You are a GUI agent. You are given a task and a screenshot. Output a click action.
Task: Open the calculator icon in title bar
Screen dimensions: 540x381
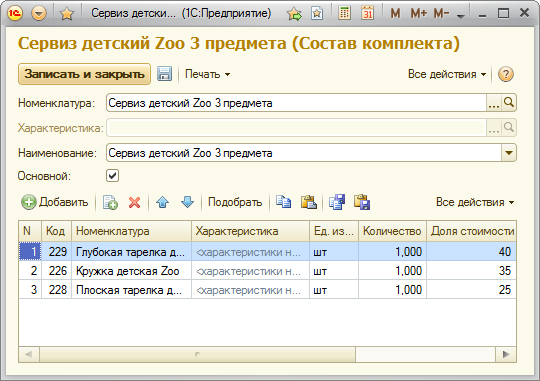pyautogui.click(x=344, y=13)
